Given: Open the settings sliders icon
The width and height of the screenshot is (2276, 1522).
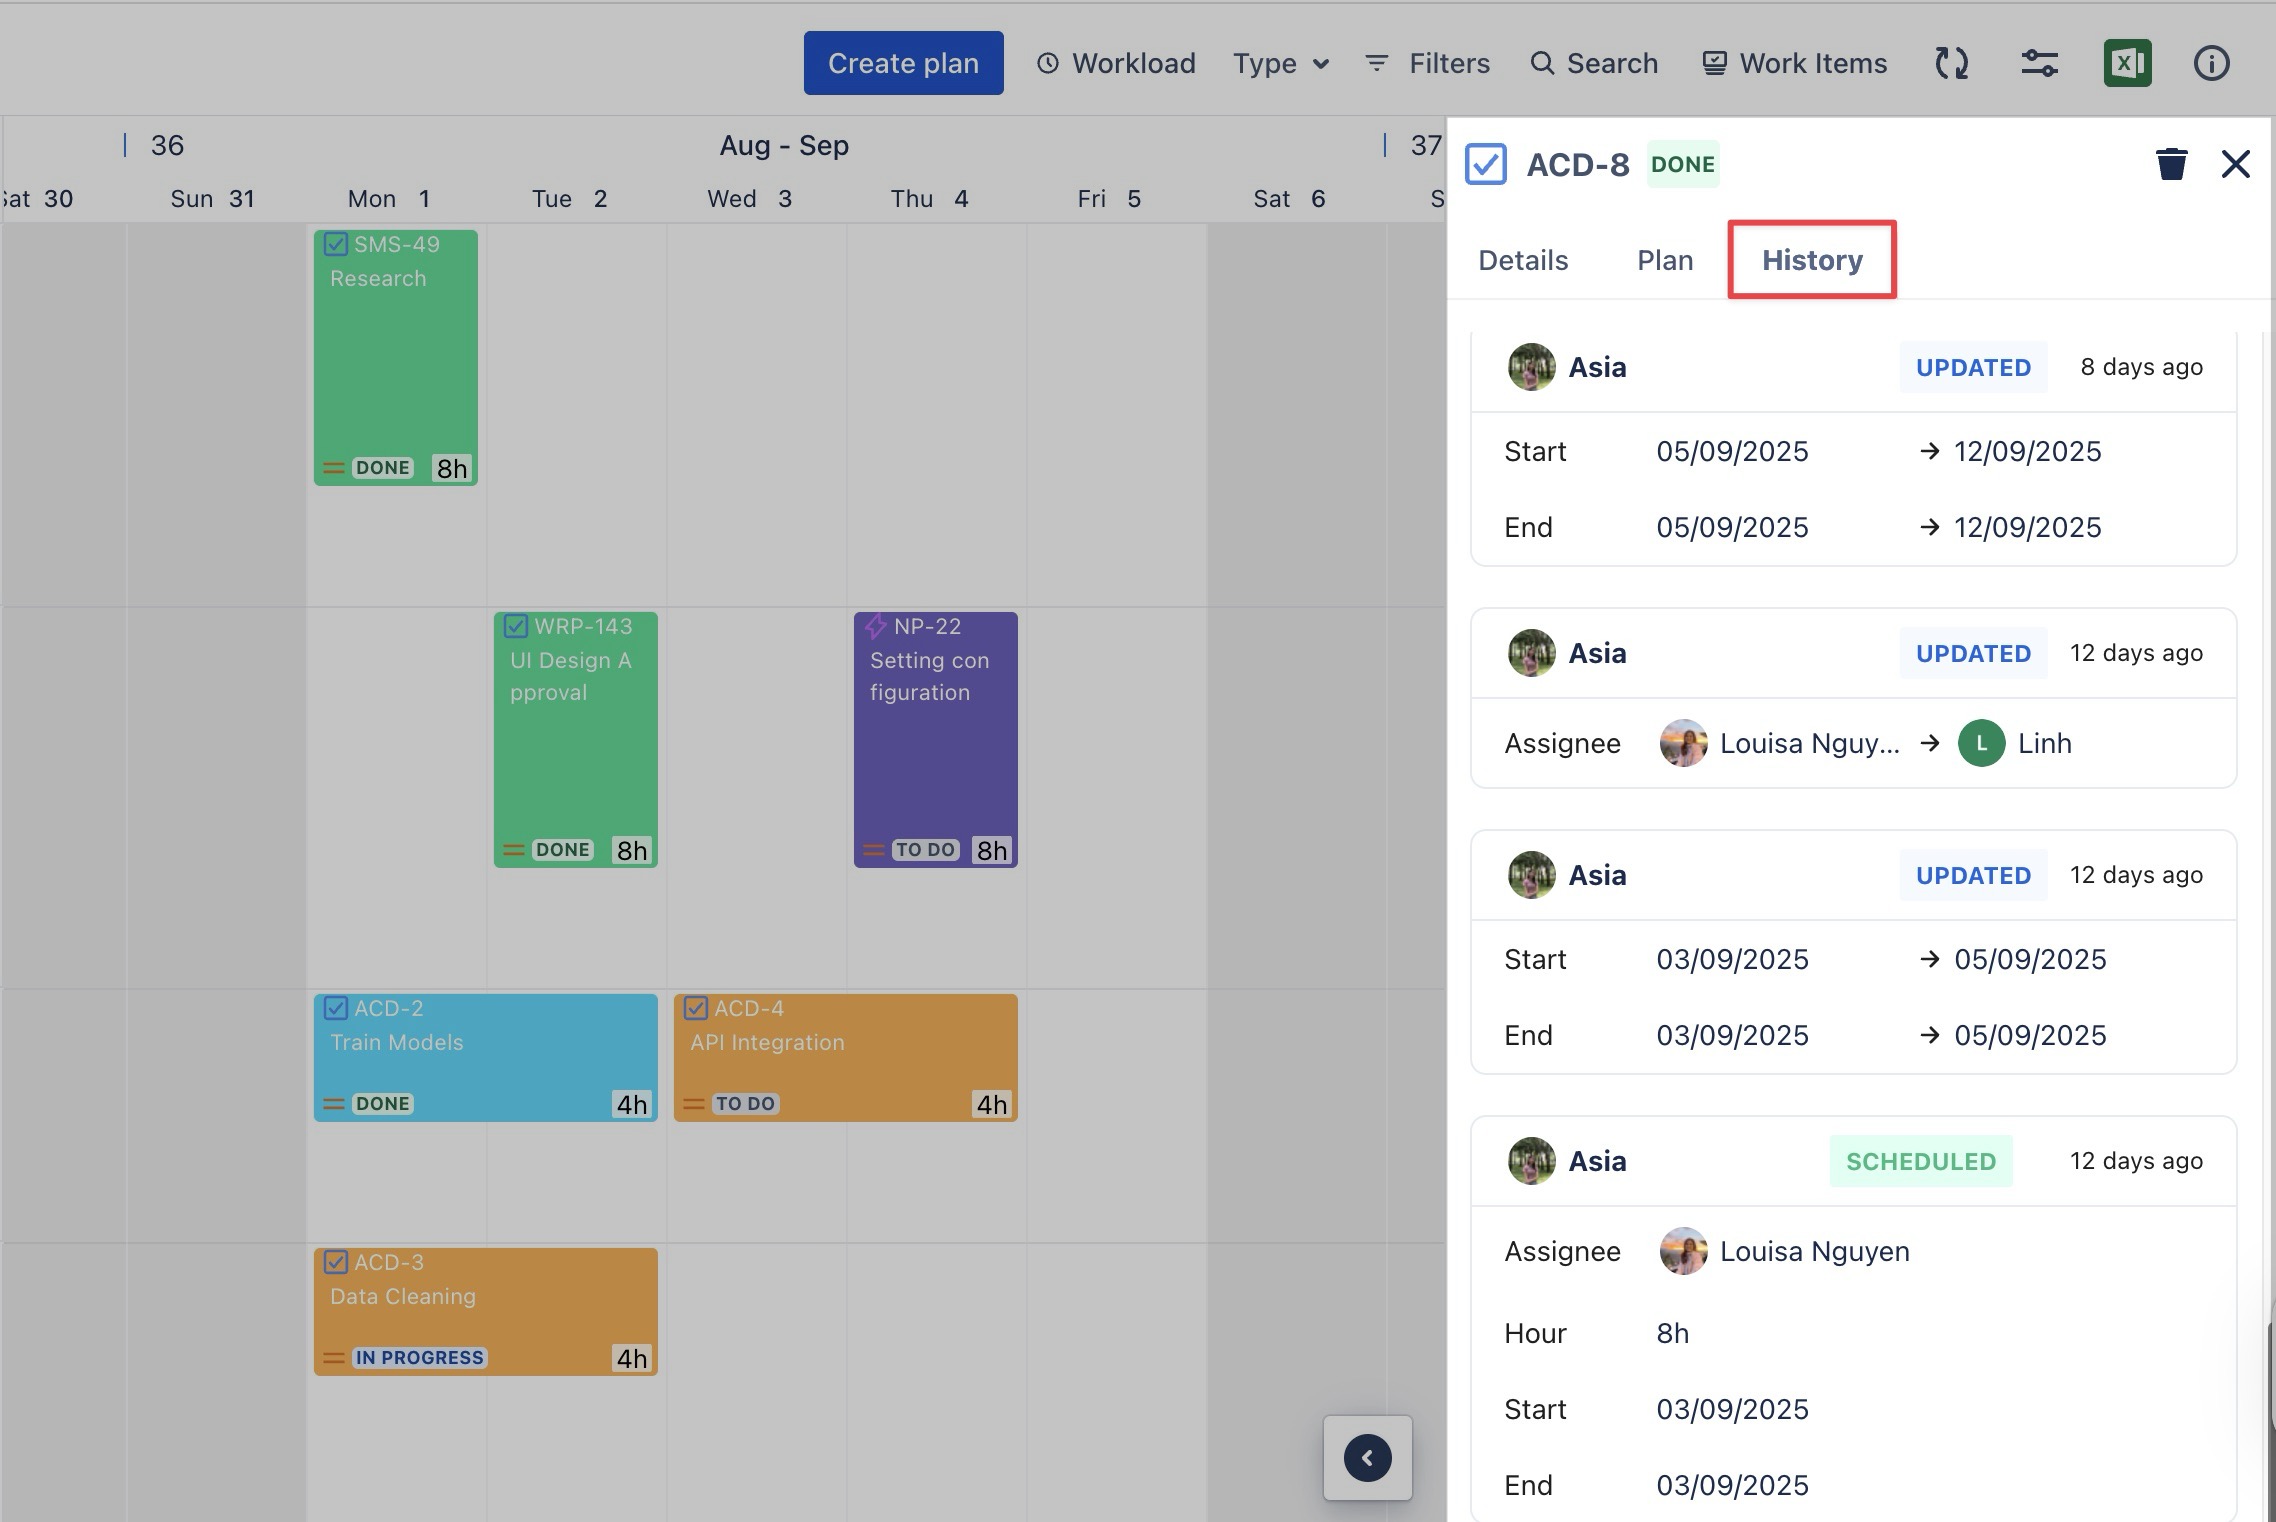Looking at the screenshot, I should (2039, 64).
